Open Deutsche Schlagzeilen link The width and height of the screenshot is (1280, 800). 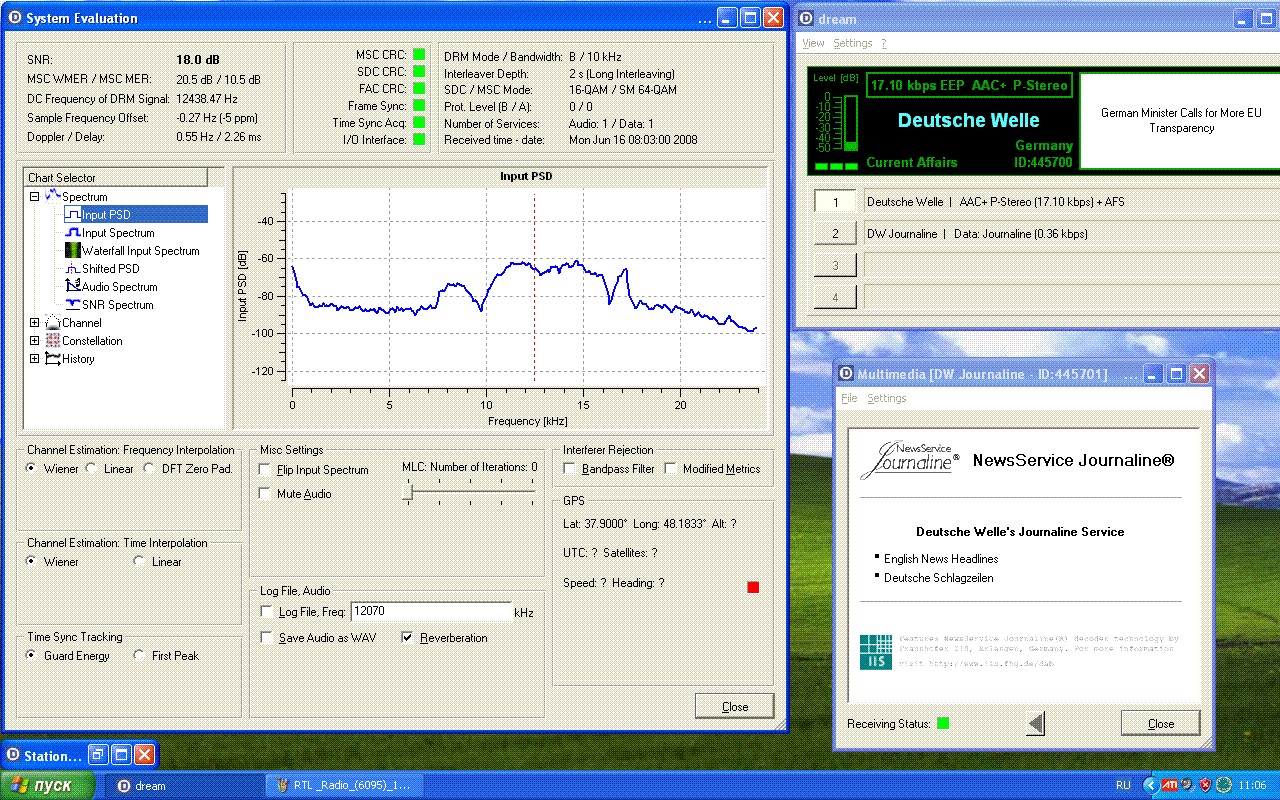[939, 578]
